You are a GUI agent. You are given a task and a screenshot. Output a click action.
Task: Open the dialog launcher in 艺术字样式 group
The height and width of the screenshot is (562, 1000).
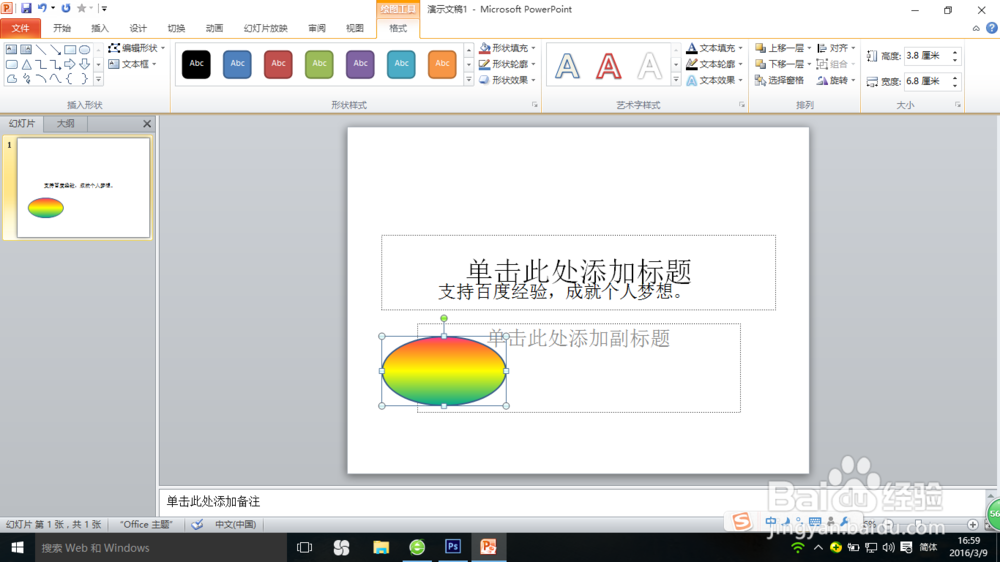point(742,105)
